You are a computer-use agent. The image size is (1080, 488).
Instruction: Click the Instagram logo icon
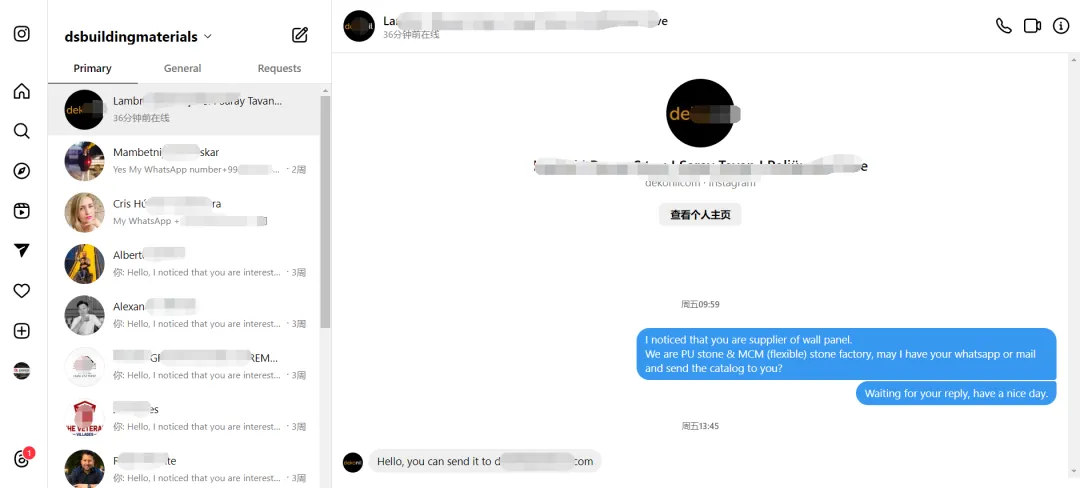click(x=22, y=34)
